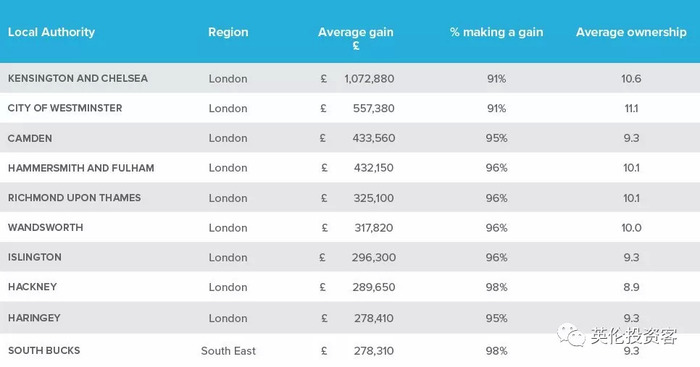The width and height of the screenshot is (700, 367).
Task: Click the % making a gain header
Action: click(x=496, y=32)
